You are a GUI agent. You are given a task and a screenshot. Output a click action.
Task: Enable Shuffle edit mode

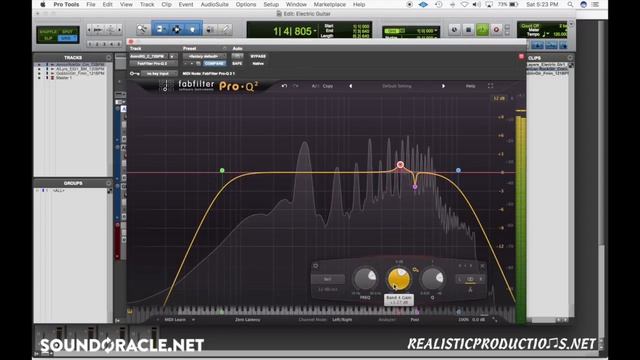[x=49, y=31]
